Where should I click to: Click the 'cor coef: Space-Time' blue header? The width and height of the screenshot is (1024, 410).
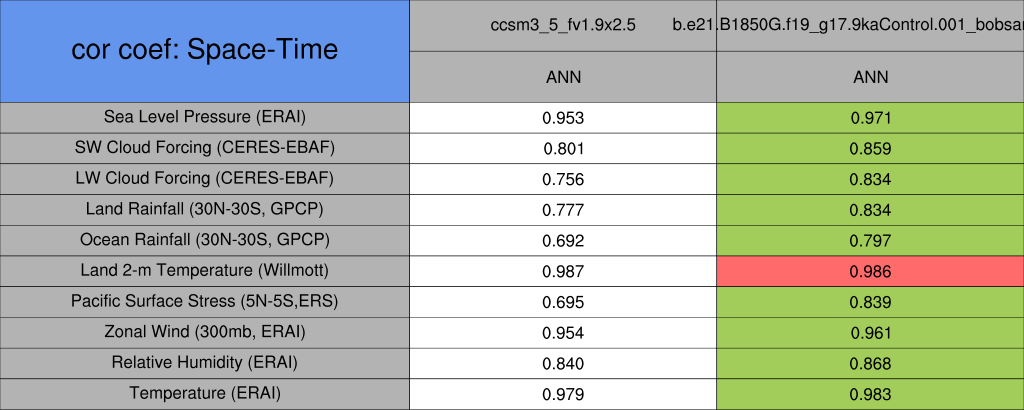click(205, 50)
